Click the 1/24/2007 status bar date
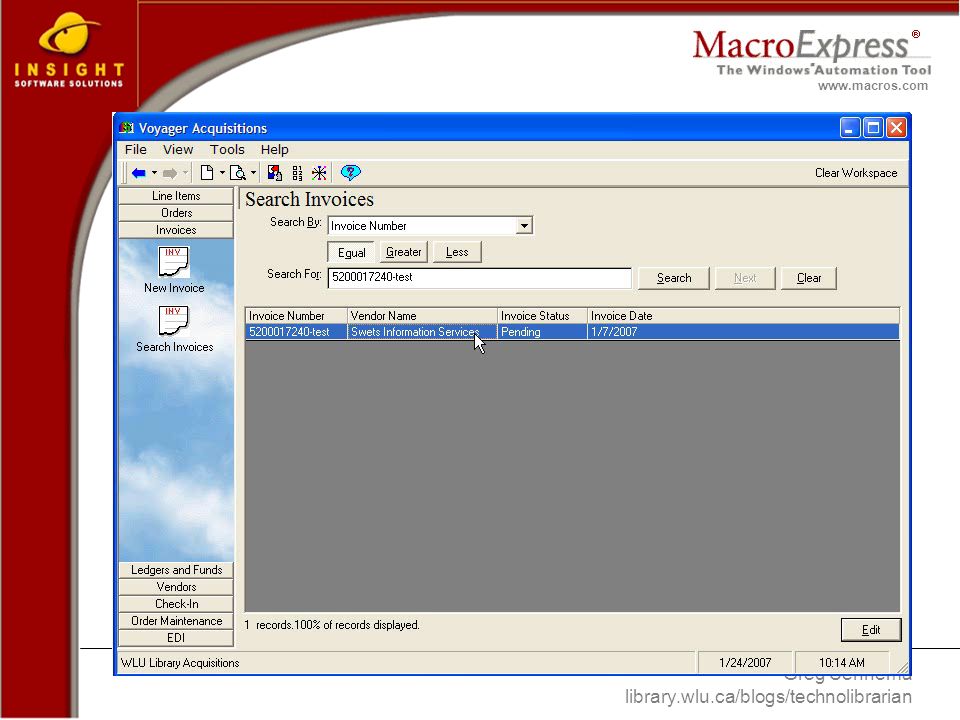This screenshot has width=960, height=720. click(745, 663)
